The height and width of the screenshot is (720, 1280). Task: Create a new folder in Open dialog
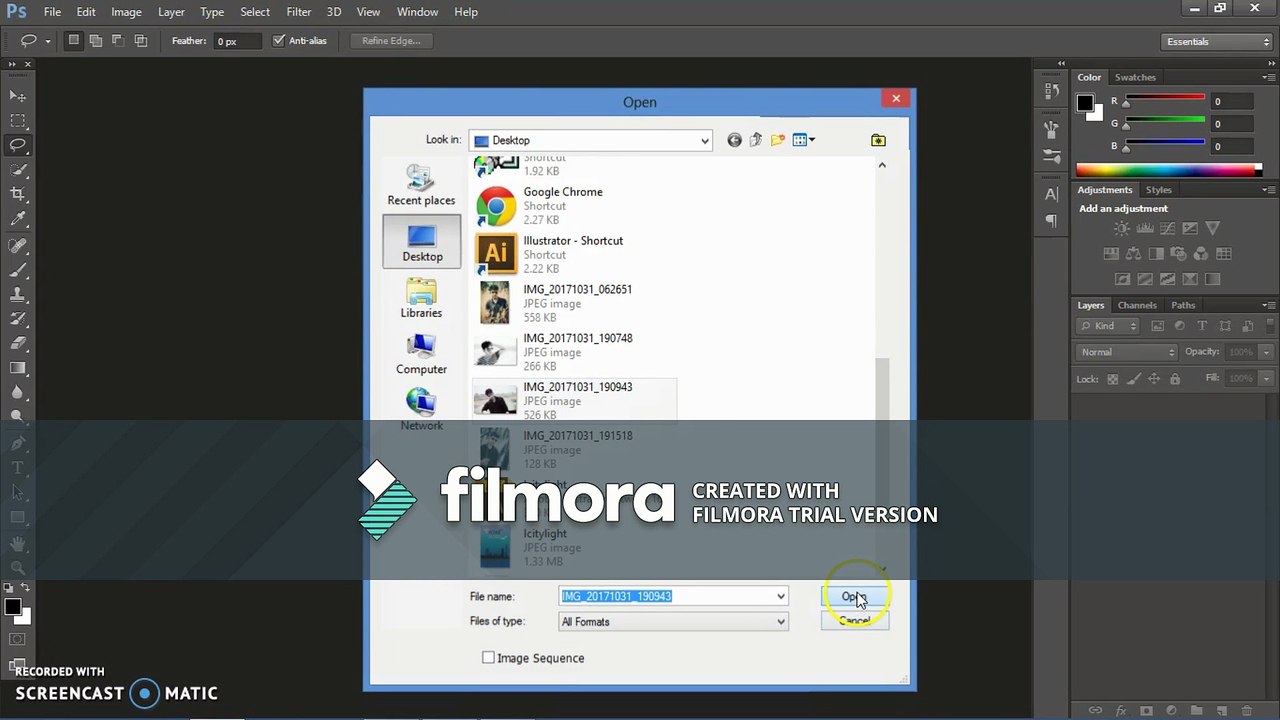tap(777, 140)
